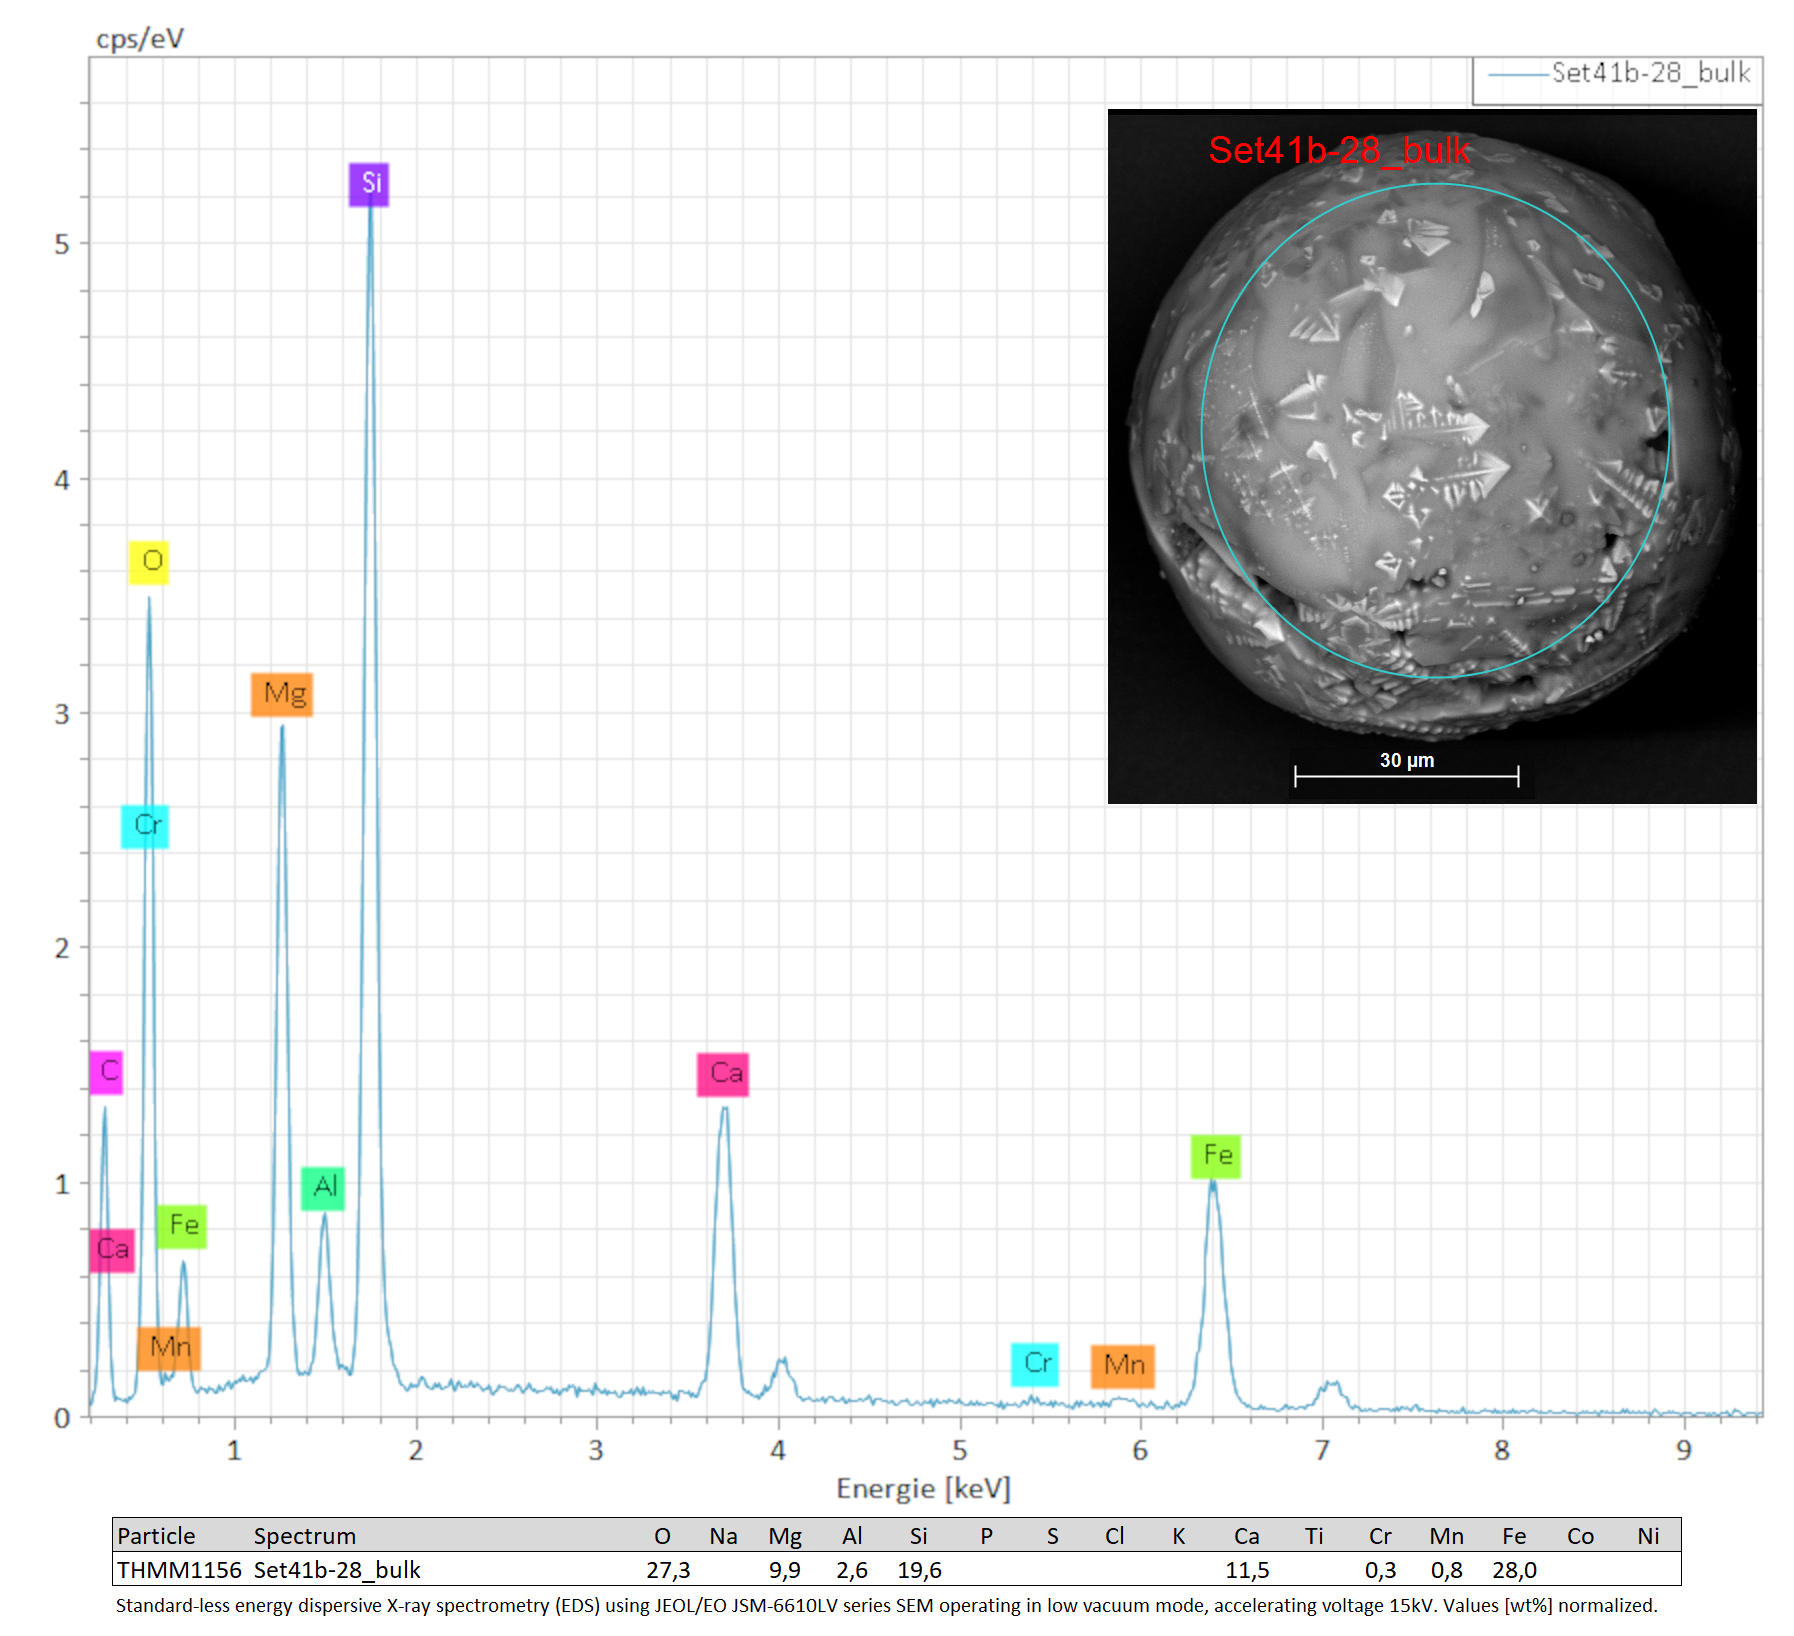1794x1636 pixels.
Task: Click the Fe value 28,0 table cell
Action: 1514,1570
